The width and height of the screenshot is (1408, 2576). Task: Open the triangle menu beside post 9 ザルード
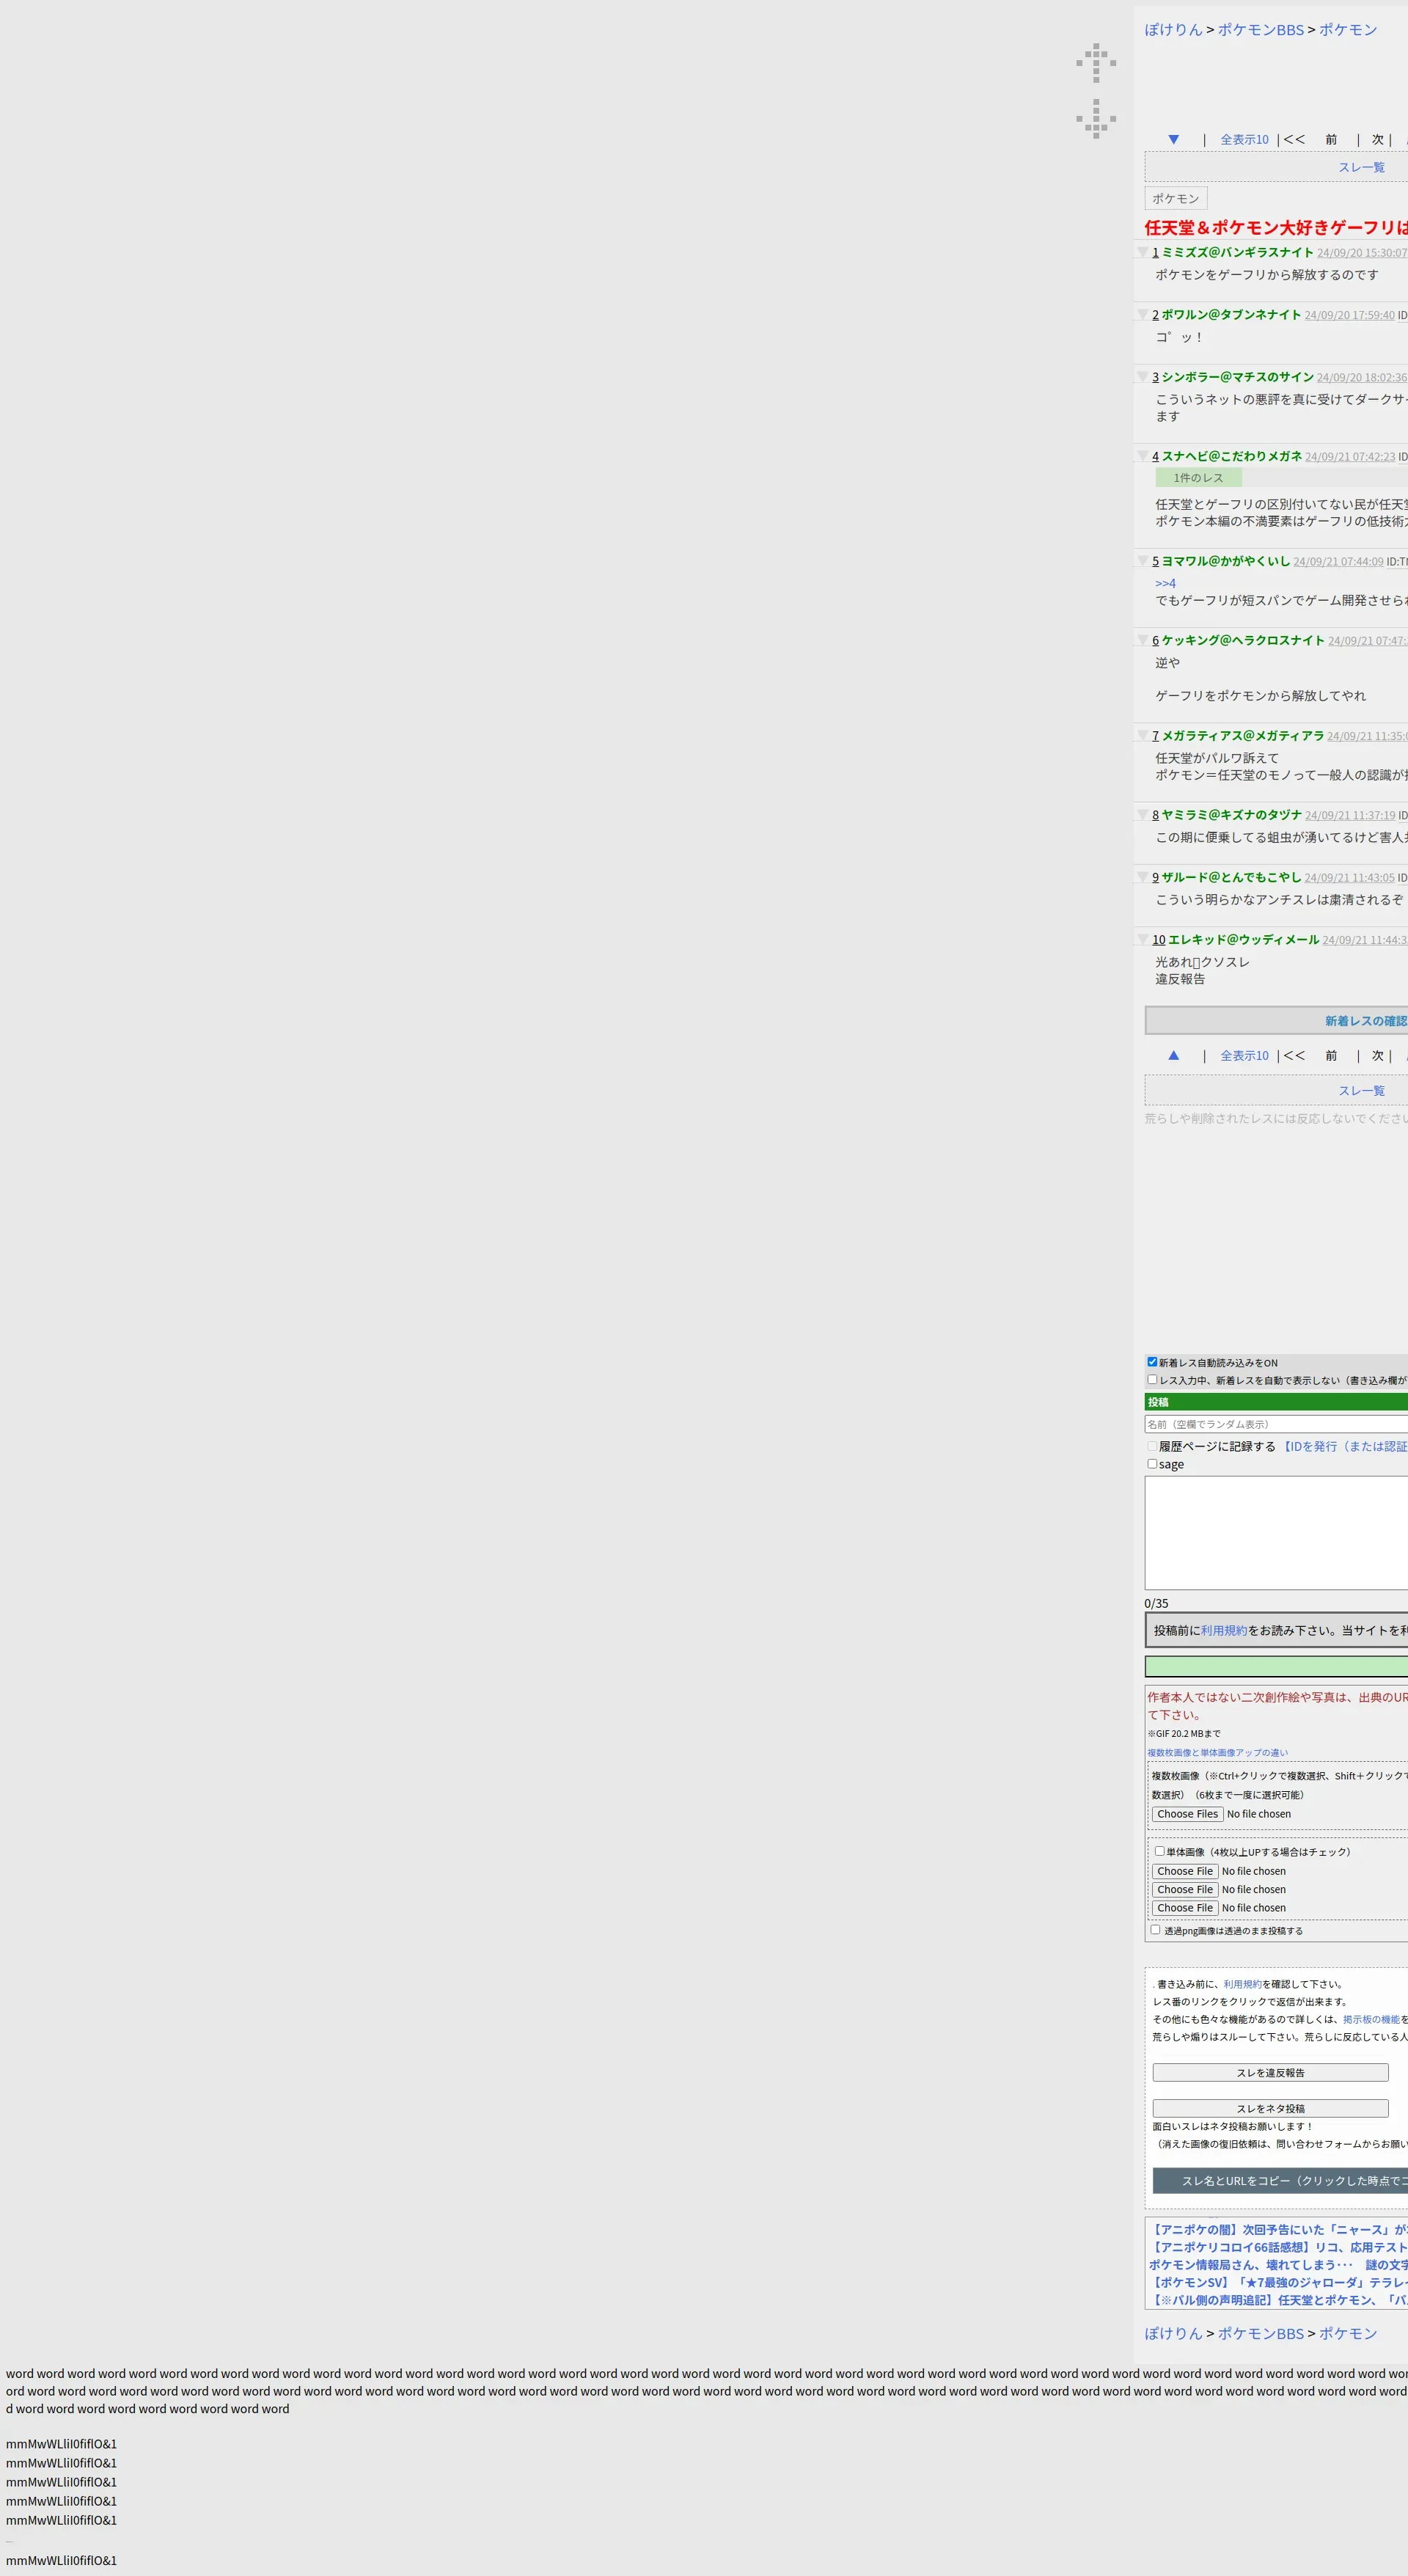tap(1142, 877)
